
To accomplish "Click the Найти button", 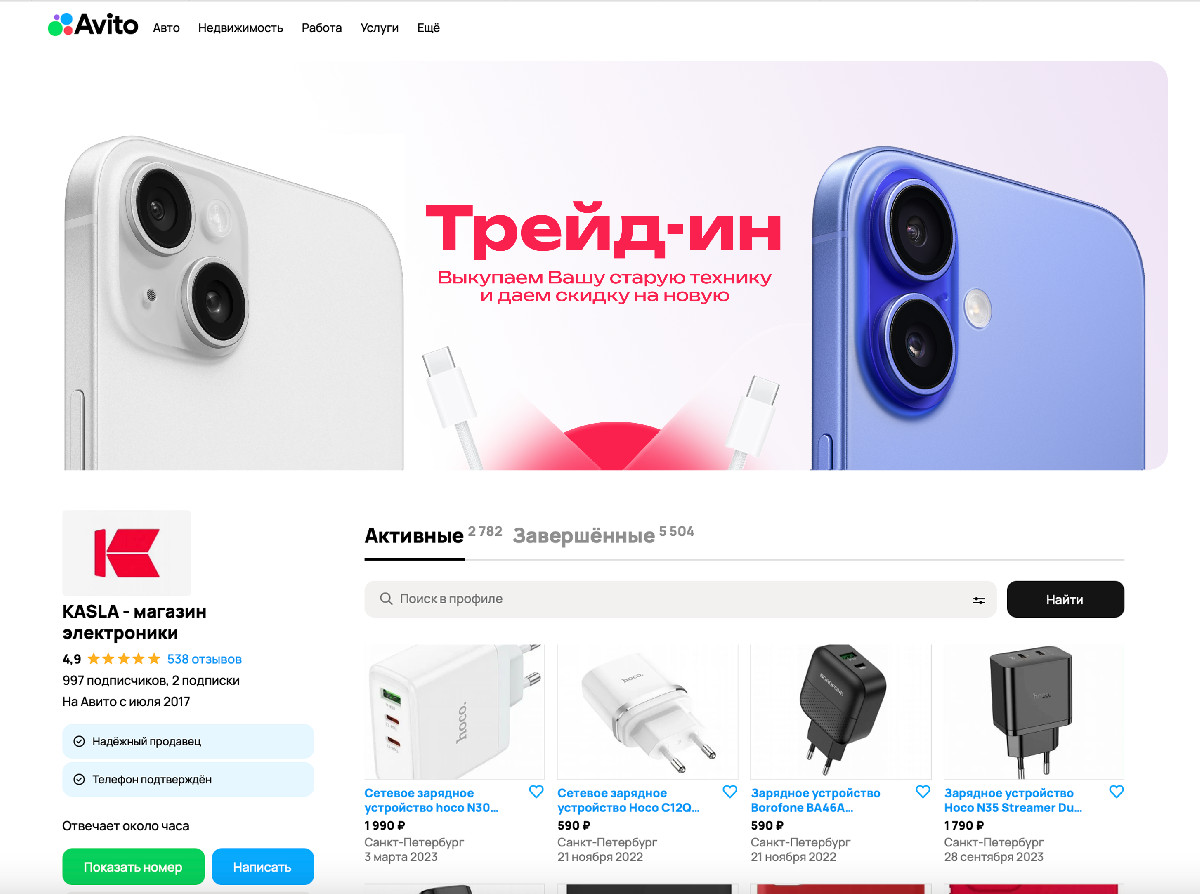I will (1065, 600).
